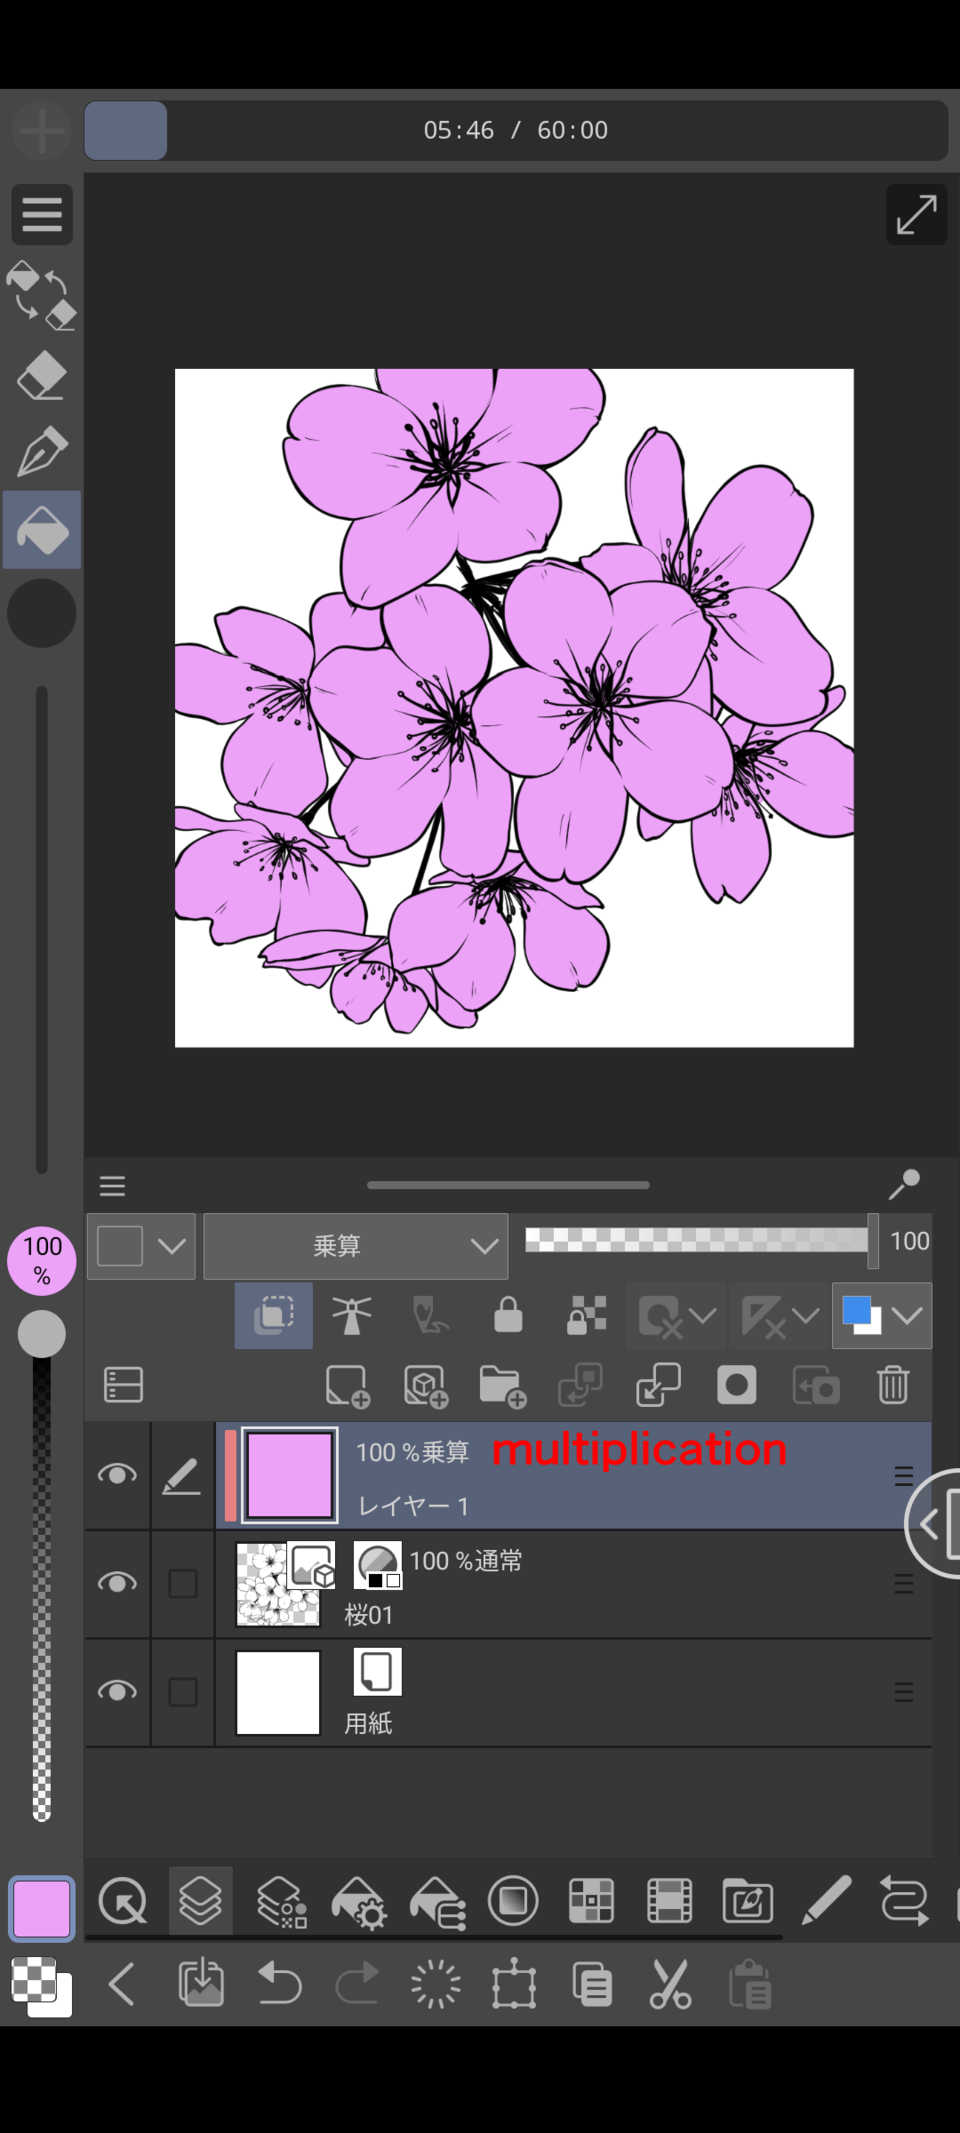Image resolution: width=960 pixels, height=2133 pixels.
Task: Set layer as reference layer
Action: (x=352, y=1316)
